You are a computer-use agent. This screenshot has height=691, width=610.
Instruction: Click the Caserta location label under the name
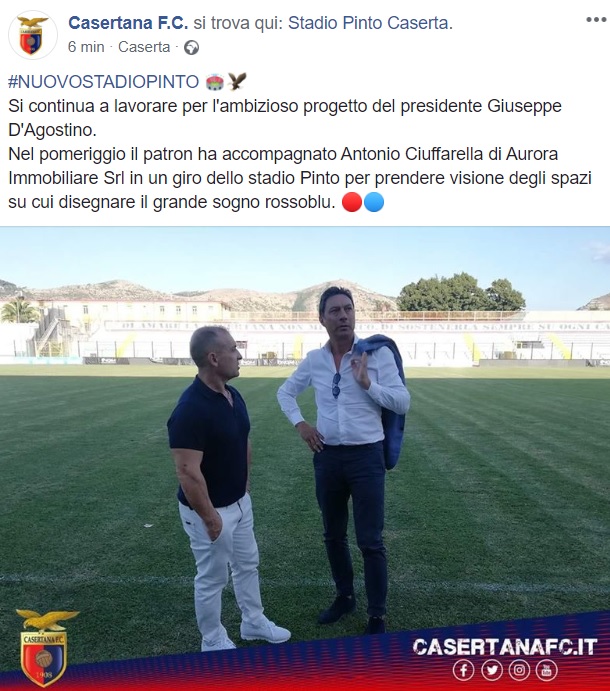point(144,47)
